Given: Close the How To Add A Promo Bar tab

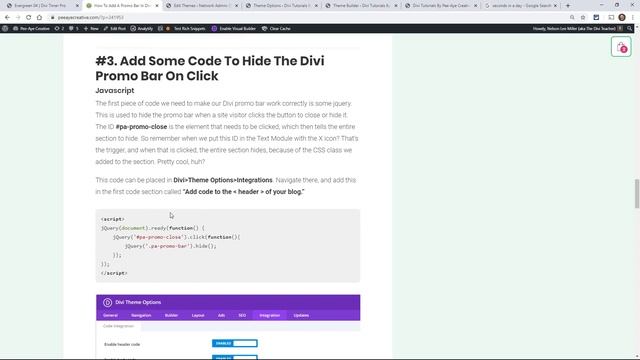Looking at the screenshot, I should point(157,6).
